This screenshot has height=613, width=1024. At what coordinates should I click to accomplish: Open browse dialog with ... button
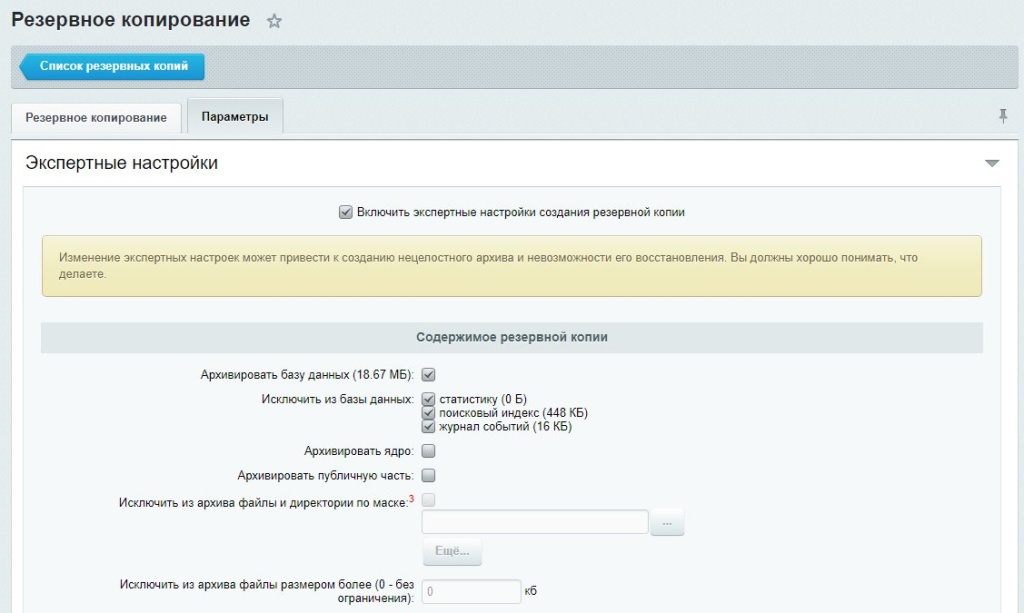[x=667, y=522]
